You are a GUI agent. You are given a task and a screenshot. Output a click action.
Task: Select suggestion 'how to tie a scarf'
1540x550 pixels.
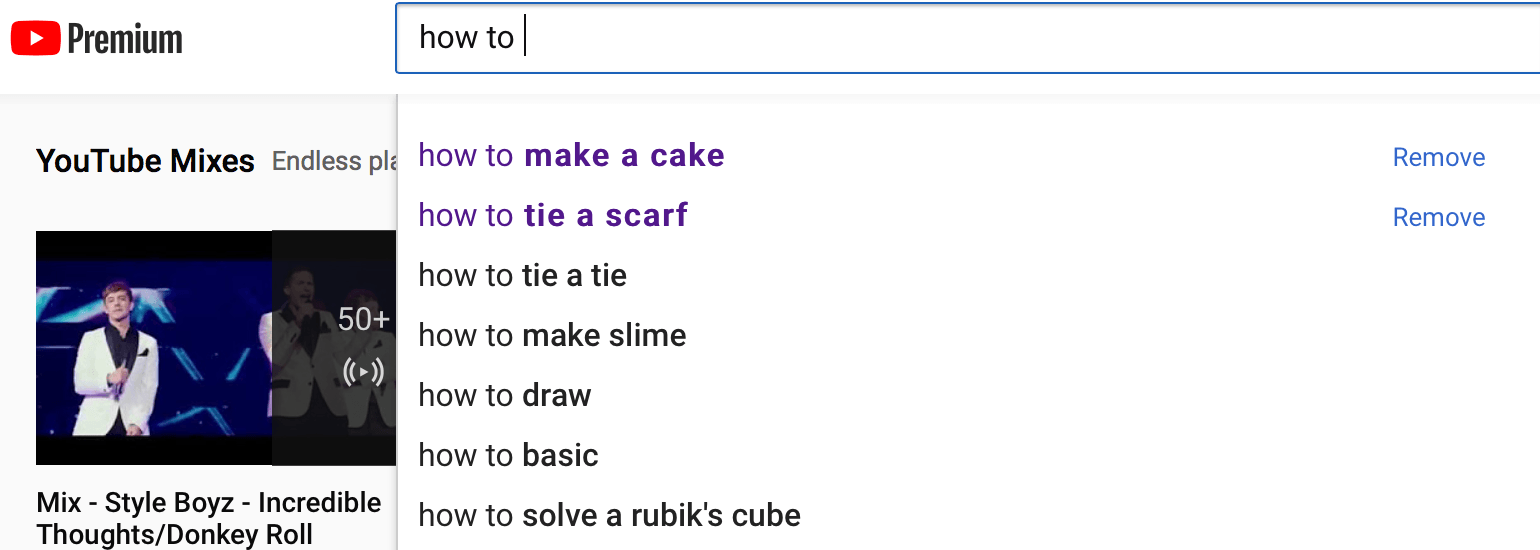(x=553, y=216)
